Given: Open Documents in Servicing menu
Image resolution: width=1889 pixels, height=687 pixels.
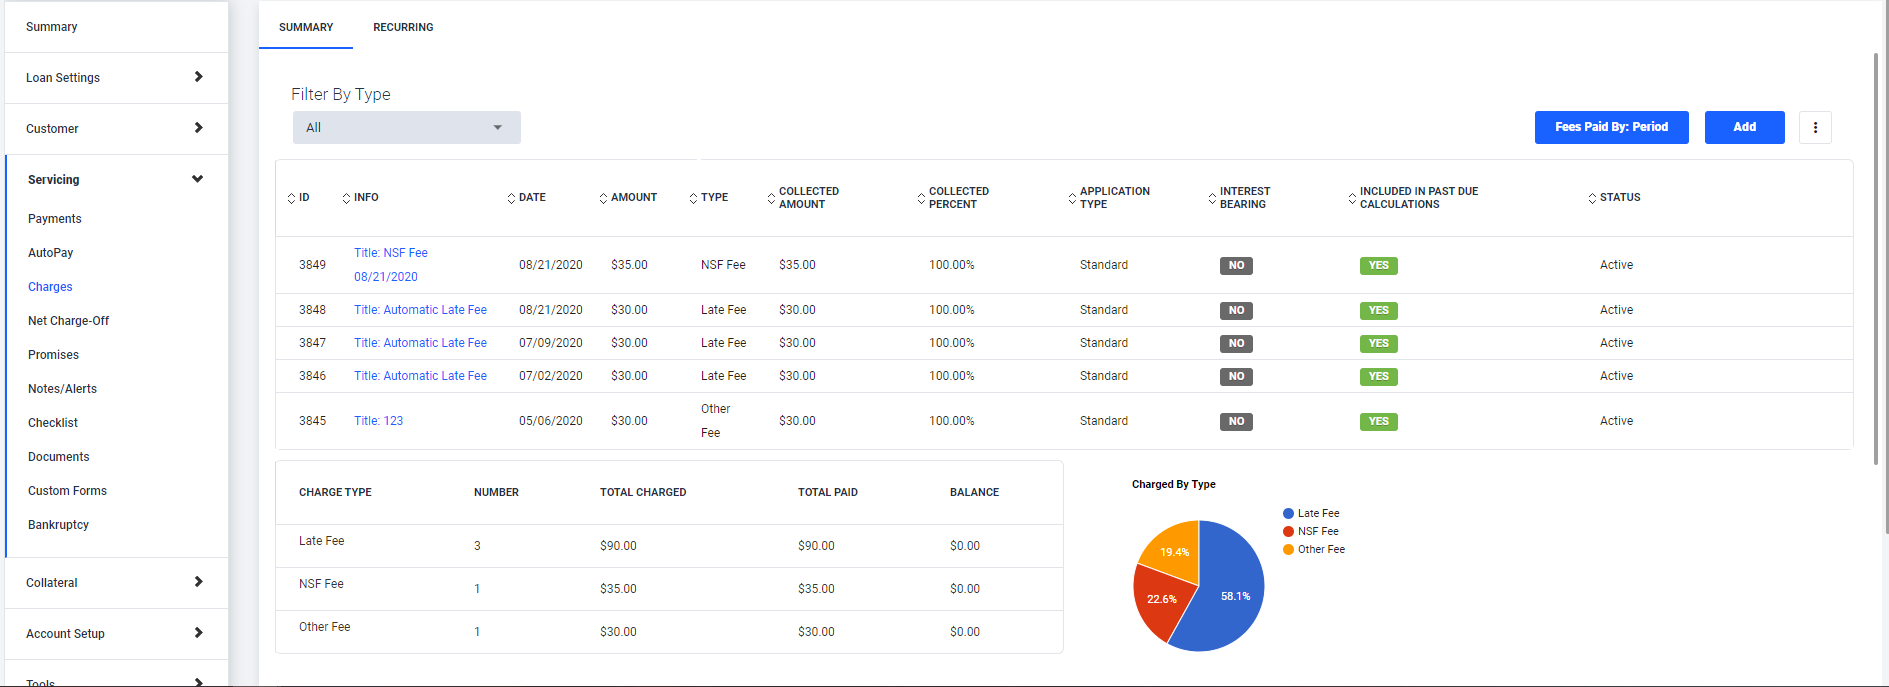Looking at the screenshot, I should click(x=59, y=457).
